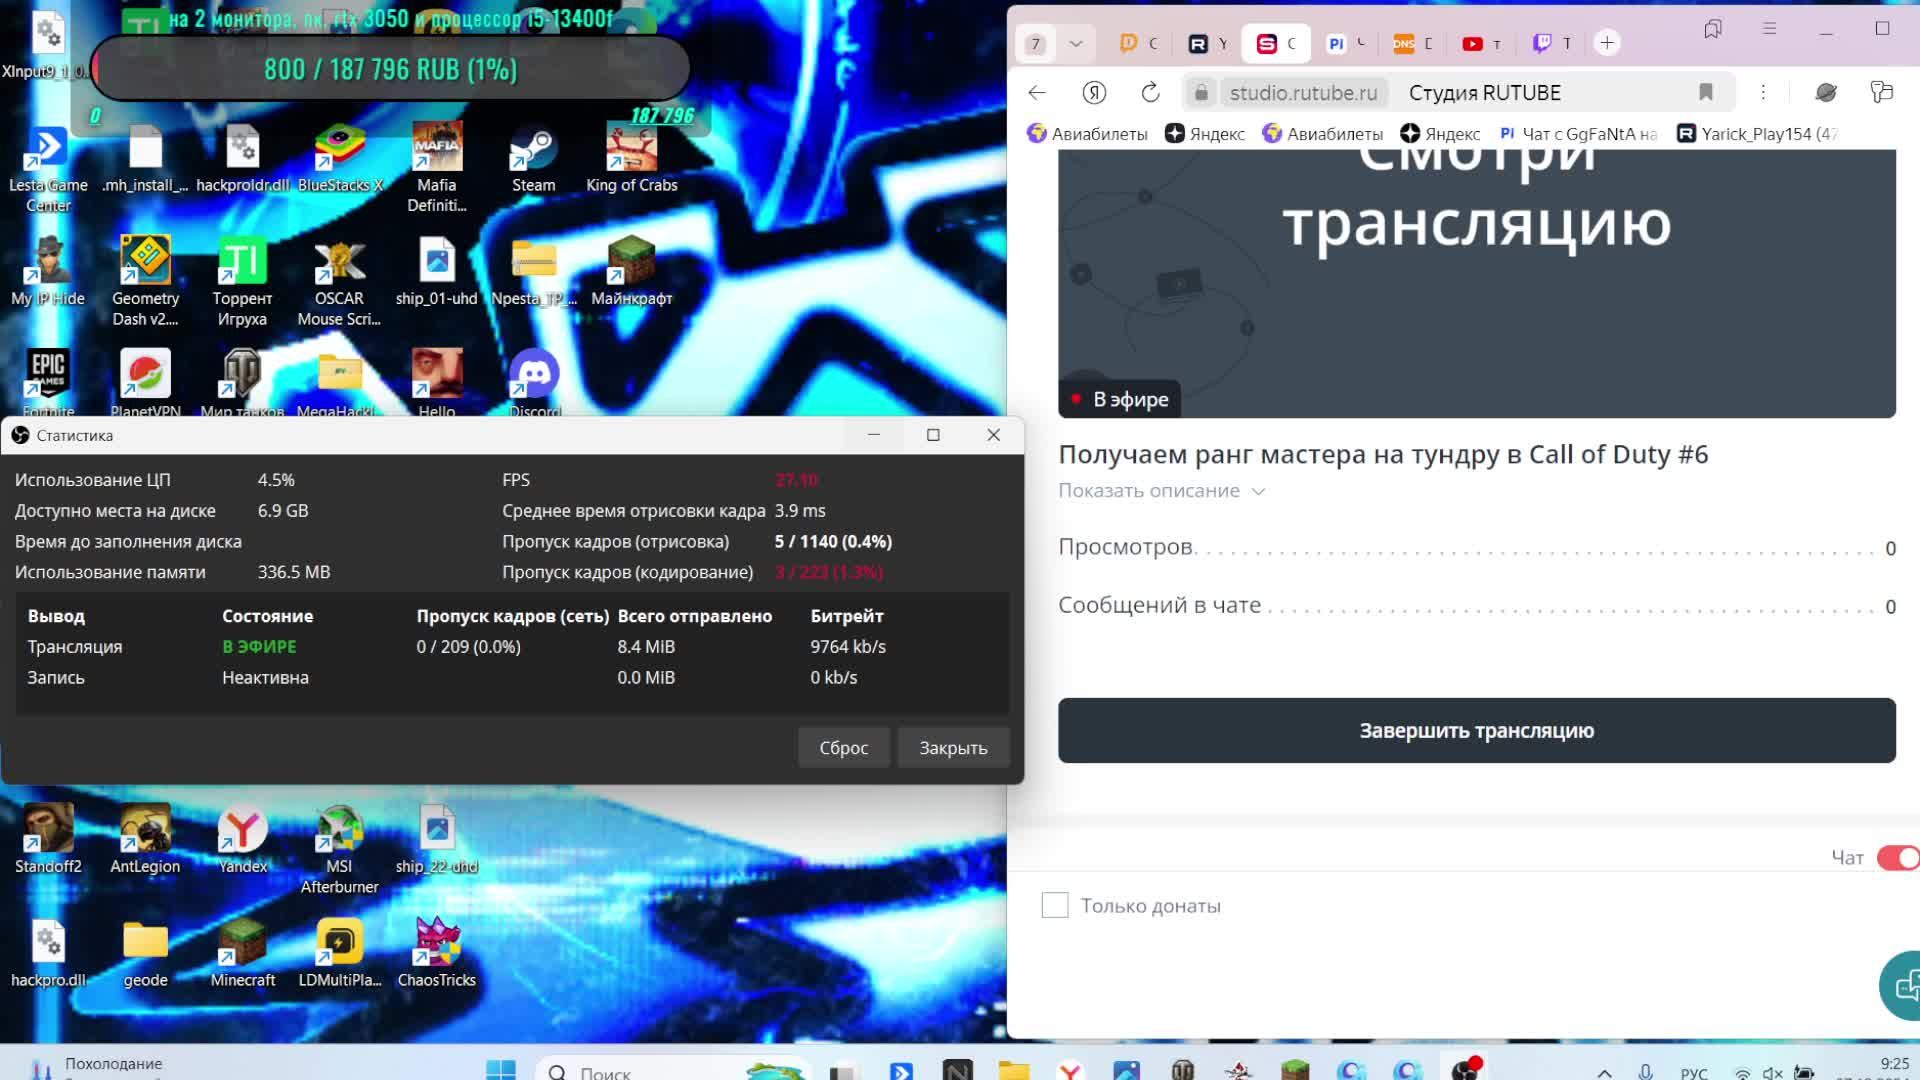Switch to the YouTube browser tab
The height and width of the screenshot is (1080, 1920).
1481,43
